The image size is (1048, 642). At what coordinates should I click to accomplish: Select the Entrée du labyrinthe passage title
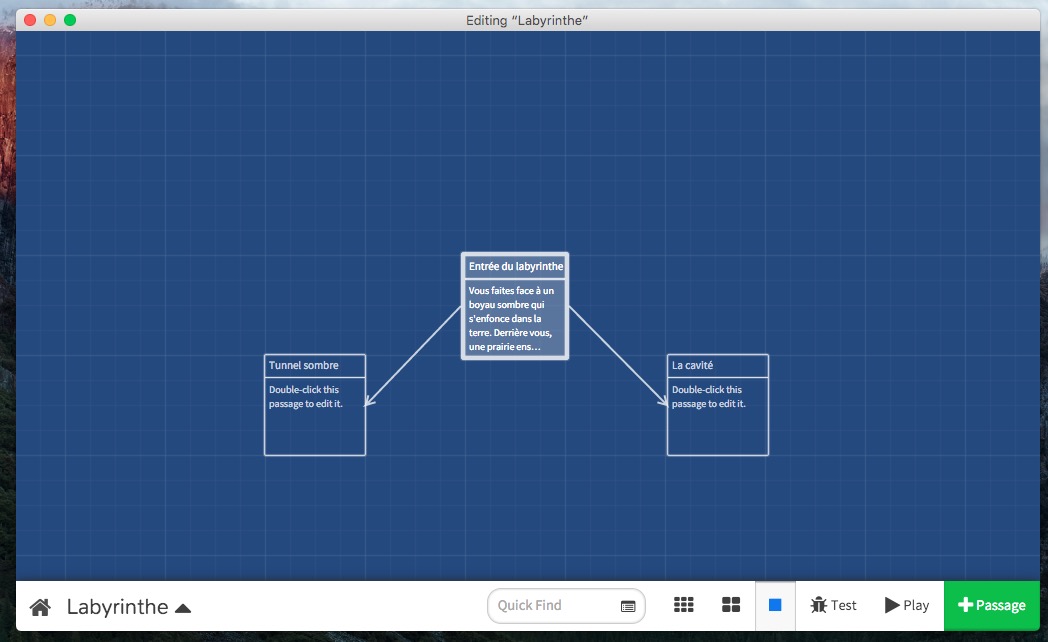tap(515, 266)
